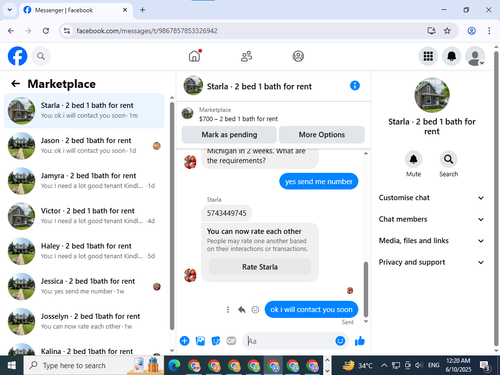Expand the Privacy and support section
Image resolution: width=500 pixels, height=375 pixels.
[x=431, y=262]
